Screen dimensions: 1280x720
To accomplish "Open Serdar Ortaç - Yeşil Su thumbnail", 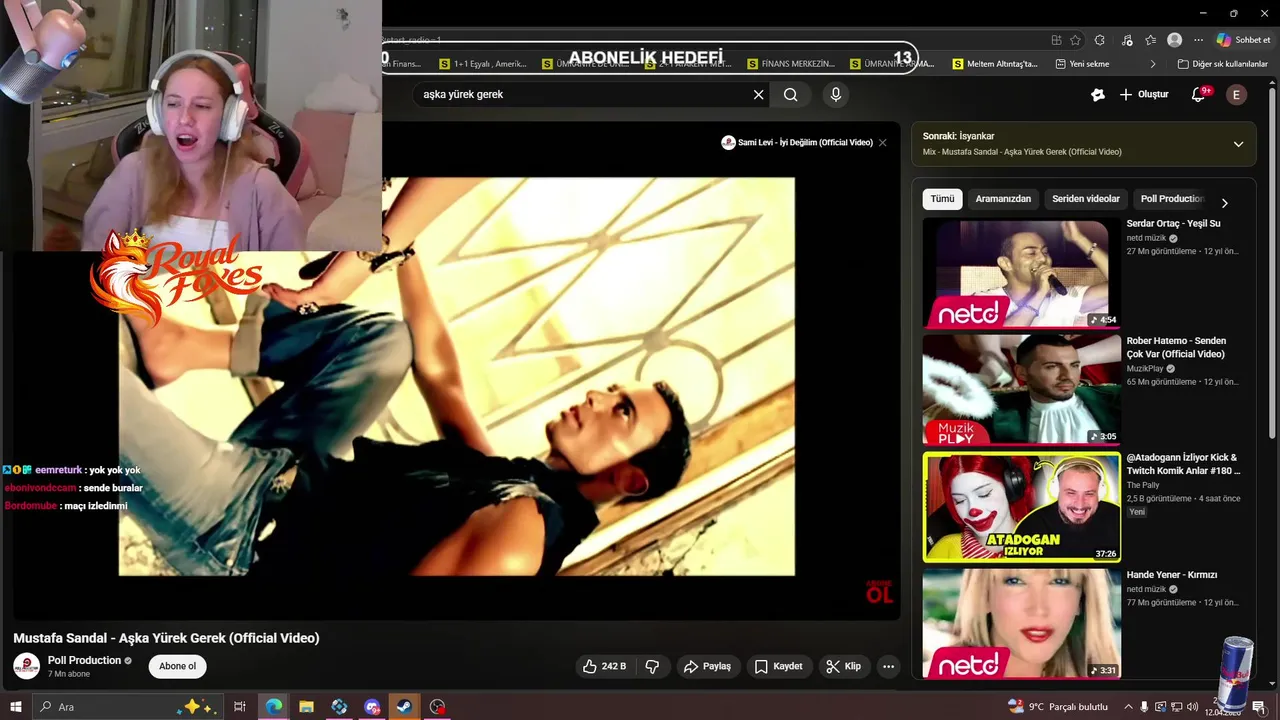I will coord(1021,274).
